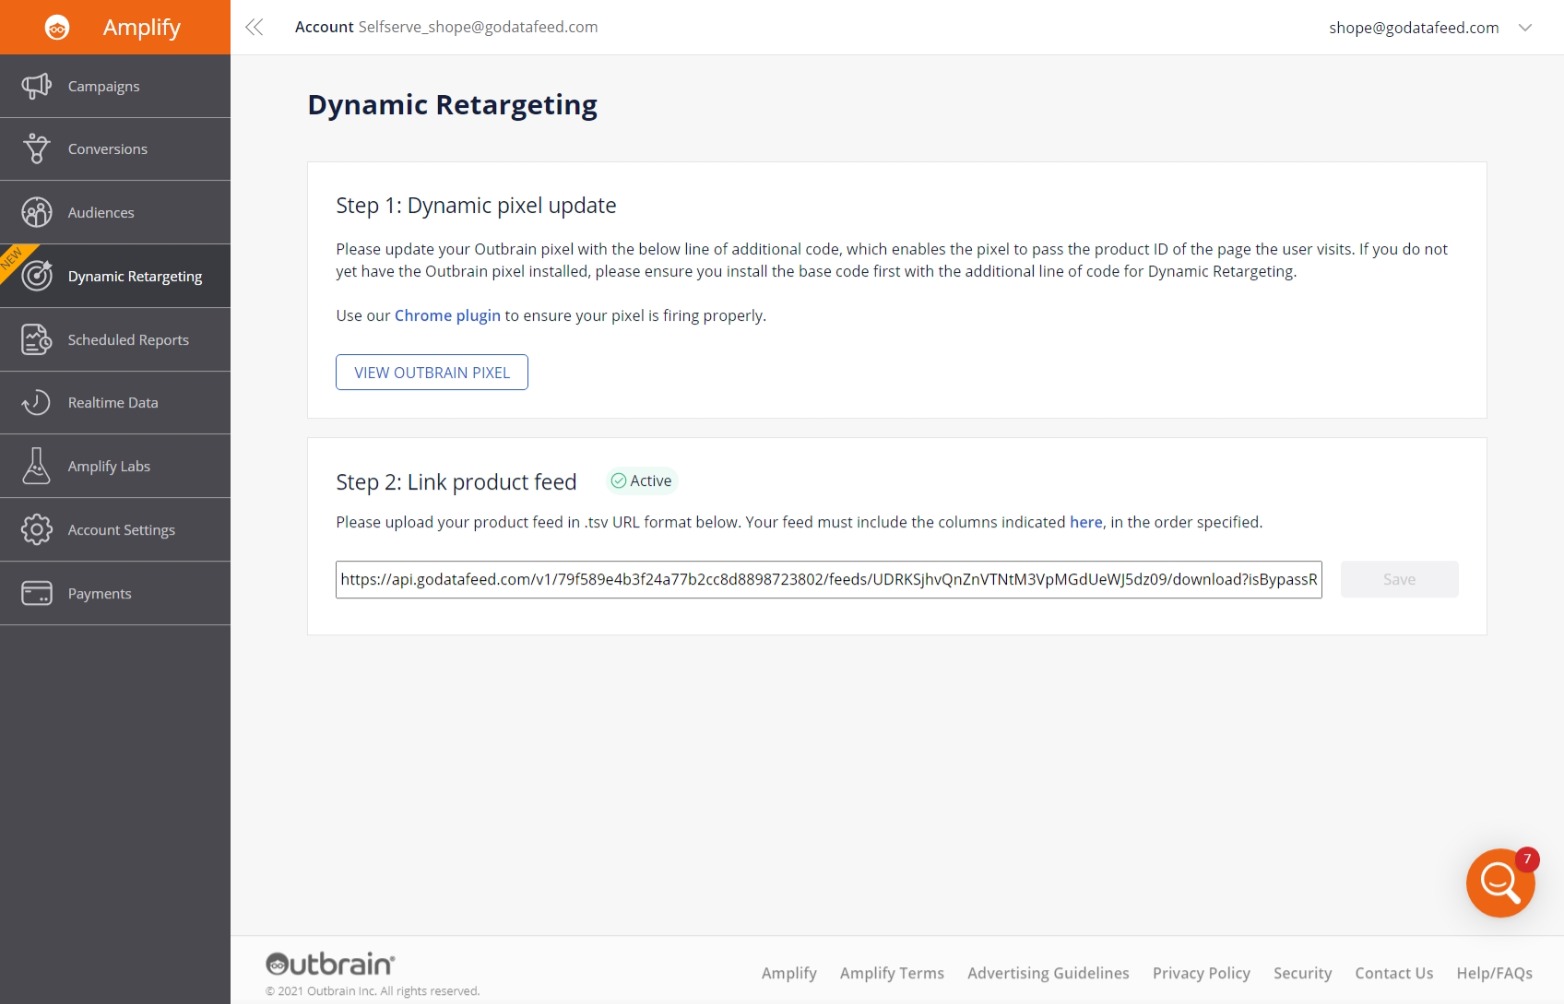
Task: Click the Payments card icon
Action: coord(36,593)
